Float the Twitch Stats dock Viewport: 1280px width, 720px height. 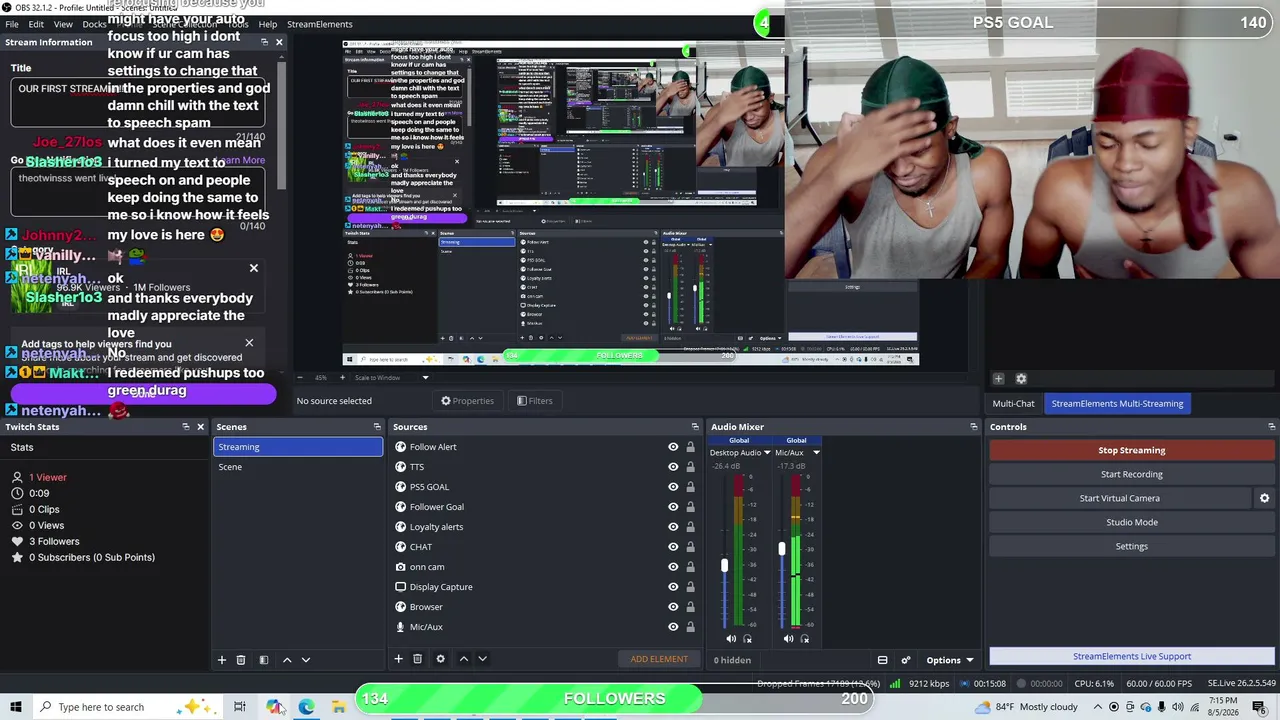tap(186, 427)
